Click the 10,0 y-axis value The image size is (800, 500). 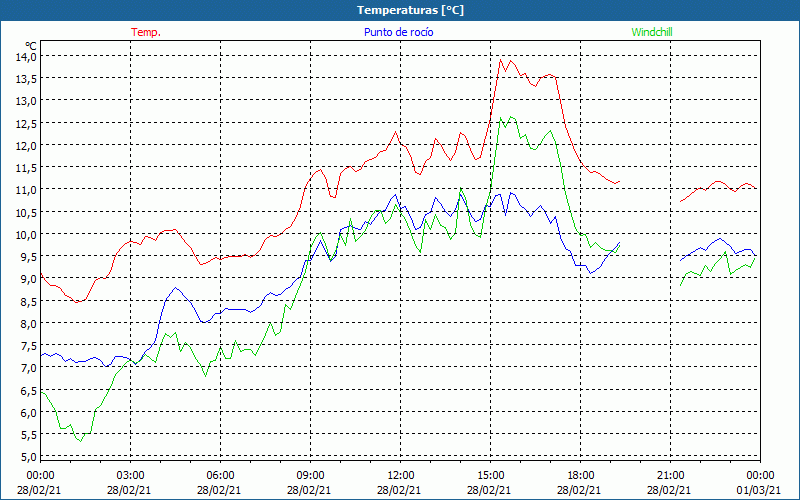click(x=26, y=235)
